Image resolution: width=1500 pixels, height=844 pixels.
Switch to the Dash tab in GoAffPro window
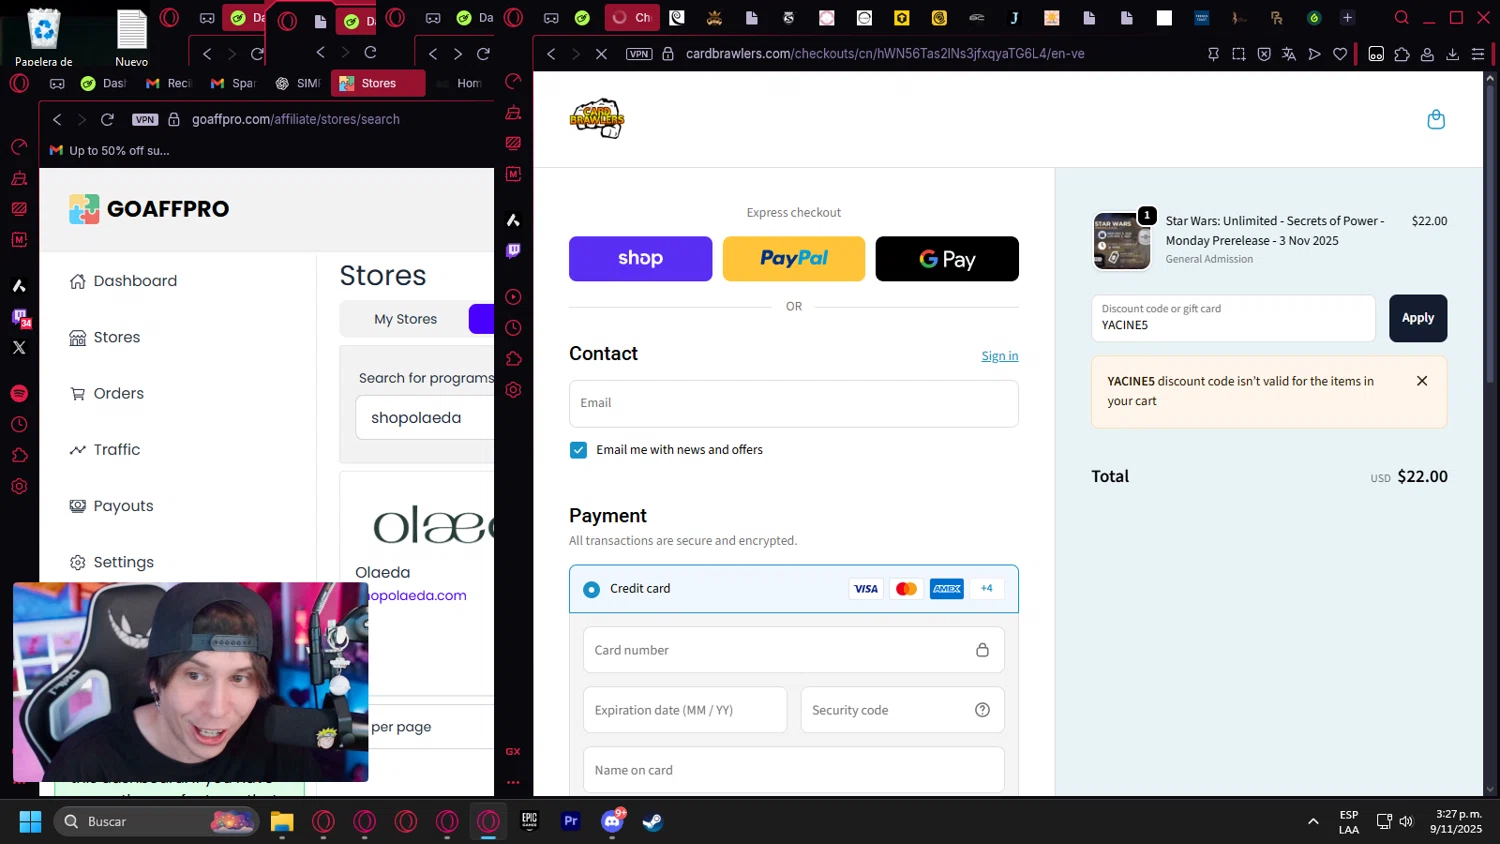click(x=104, y=83)
